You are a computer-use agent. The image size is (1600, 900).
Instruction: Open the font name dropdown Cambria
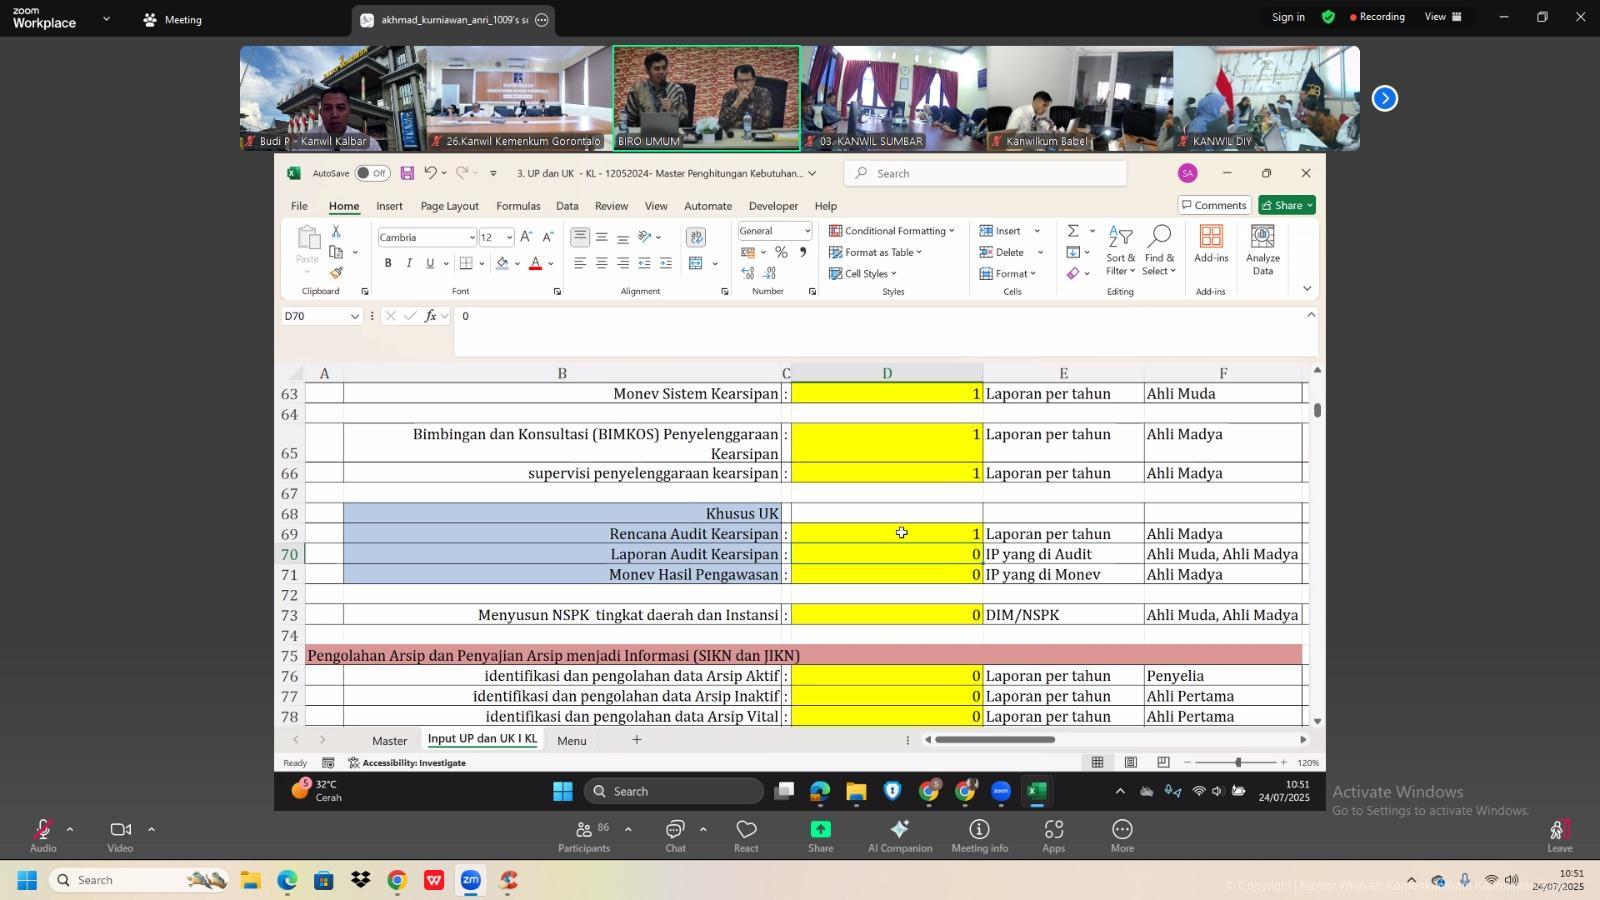click(471, 238)
